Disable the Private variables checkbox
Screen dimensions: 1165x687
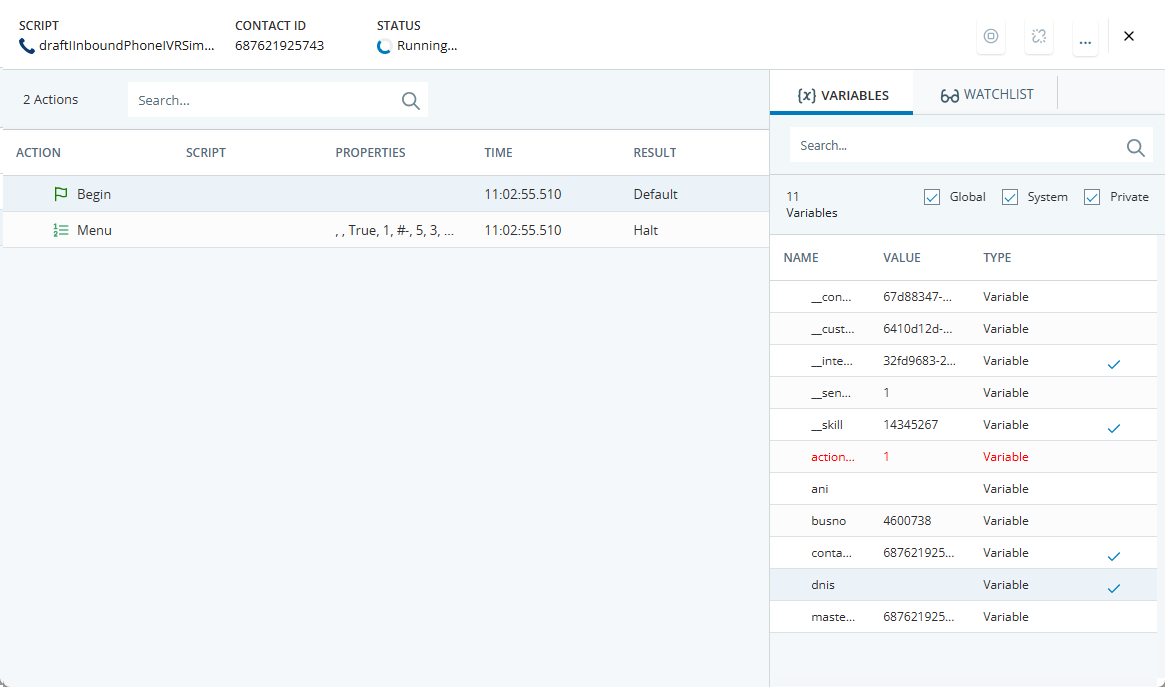1092,197
